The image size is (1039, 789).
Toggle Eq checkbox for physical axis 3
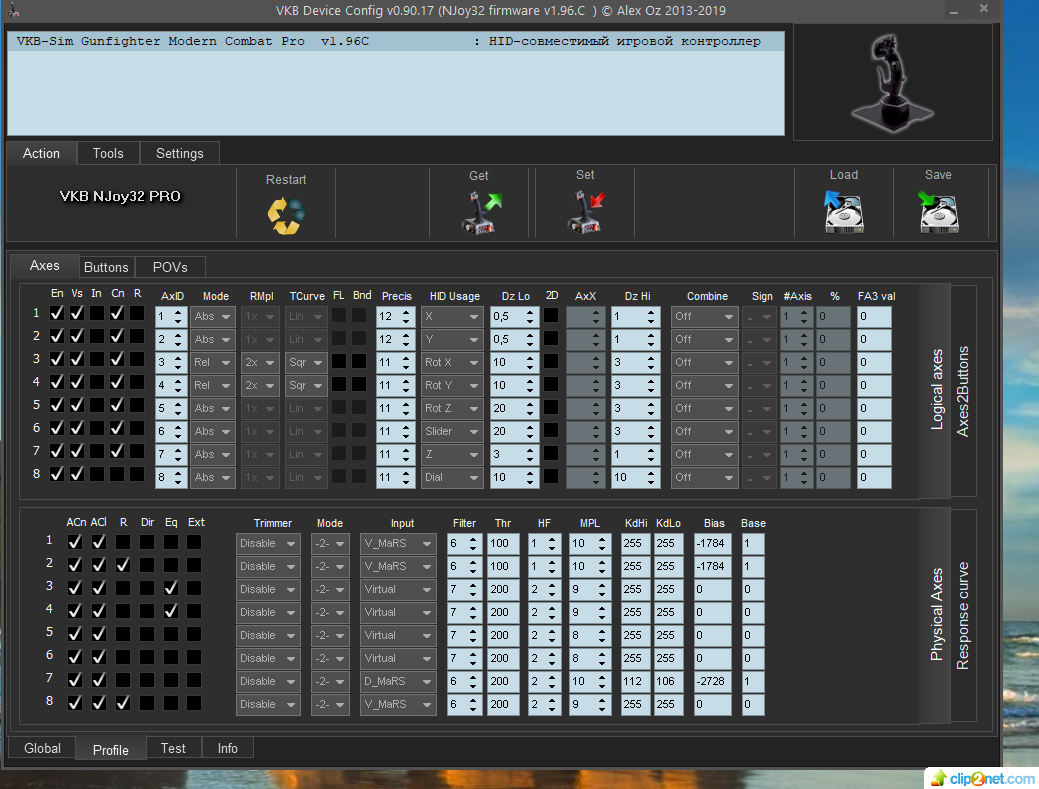(171, 588)
